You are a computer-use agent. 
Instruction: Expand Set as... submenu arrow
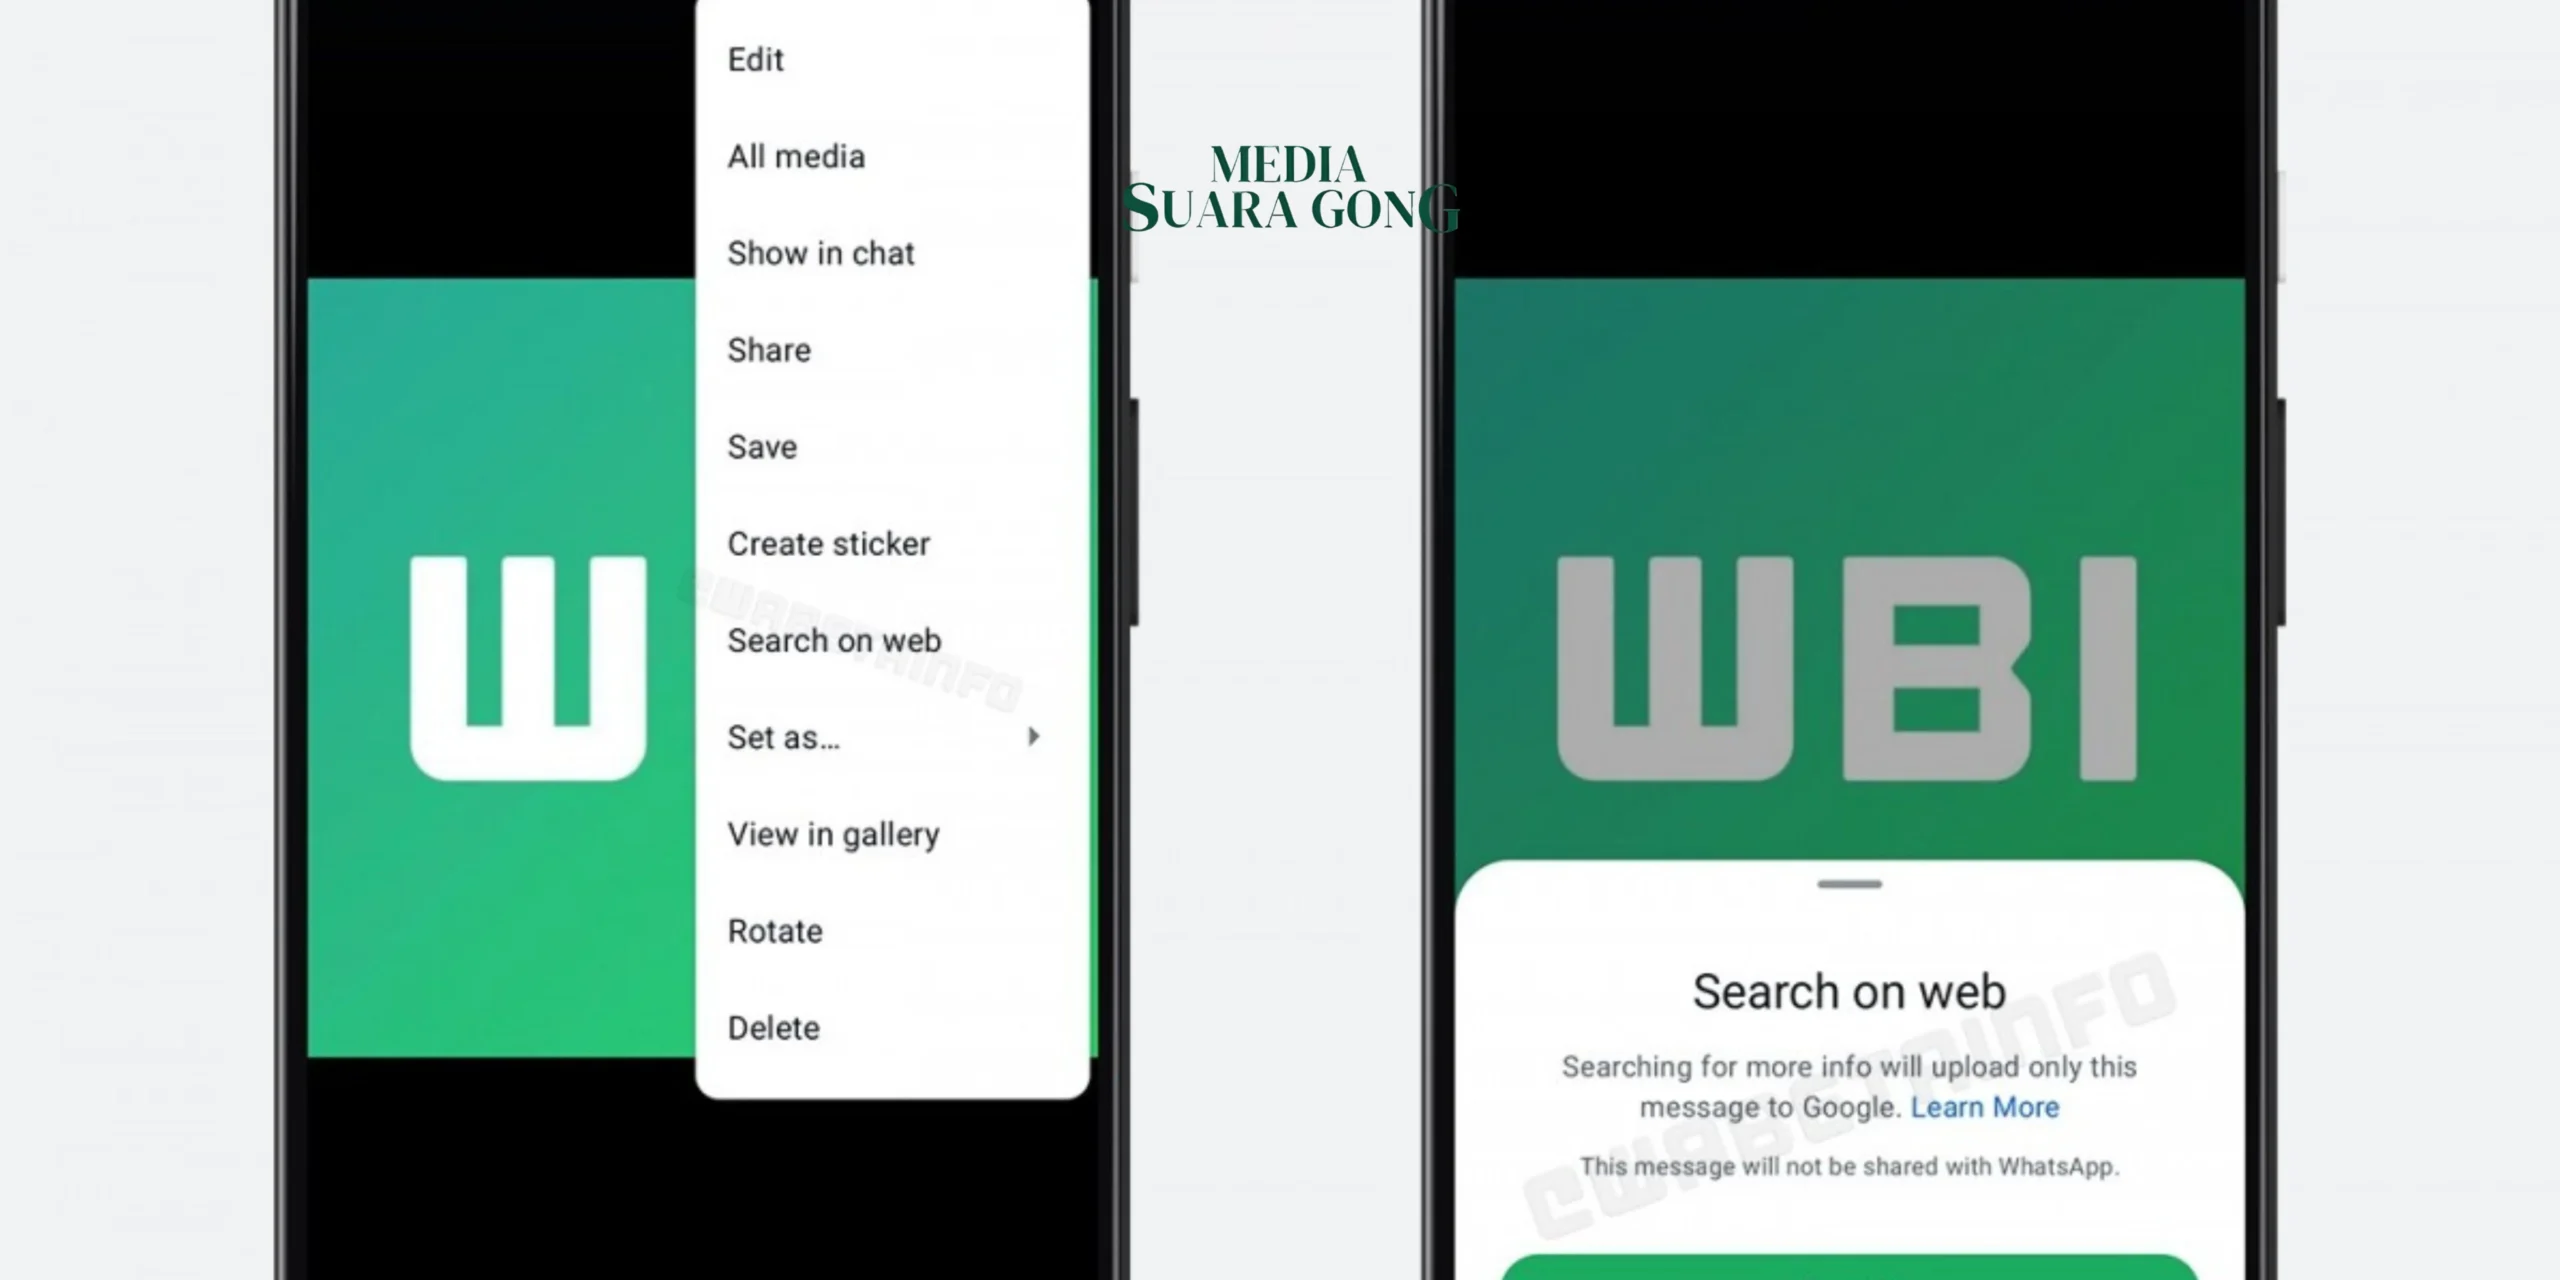(1033, 736)
